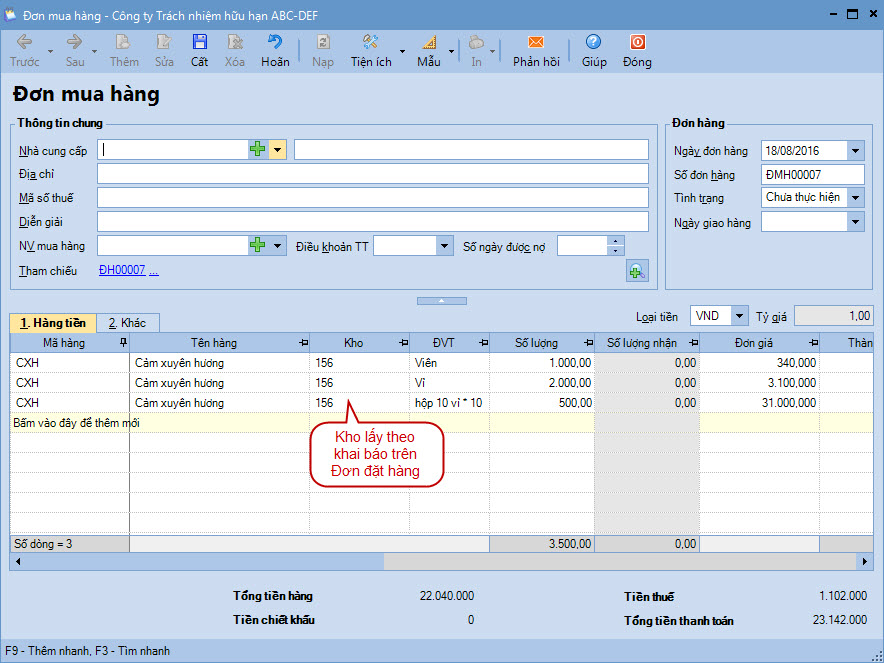Click the Diễn giải description field
This screenshot has width=884, height=663.
[373, 222]
